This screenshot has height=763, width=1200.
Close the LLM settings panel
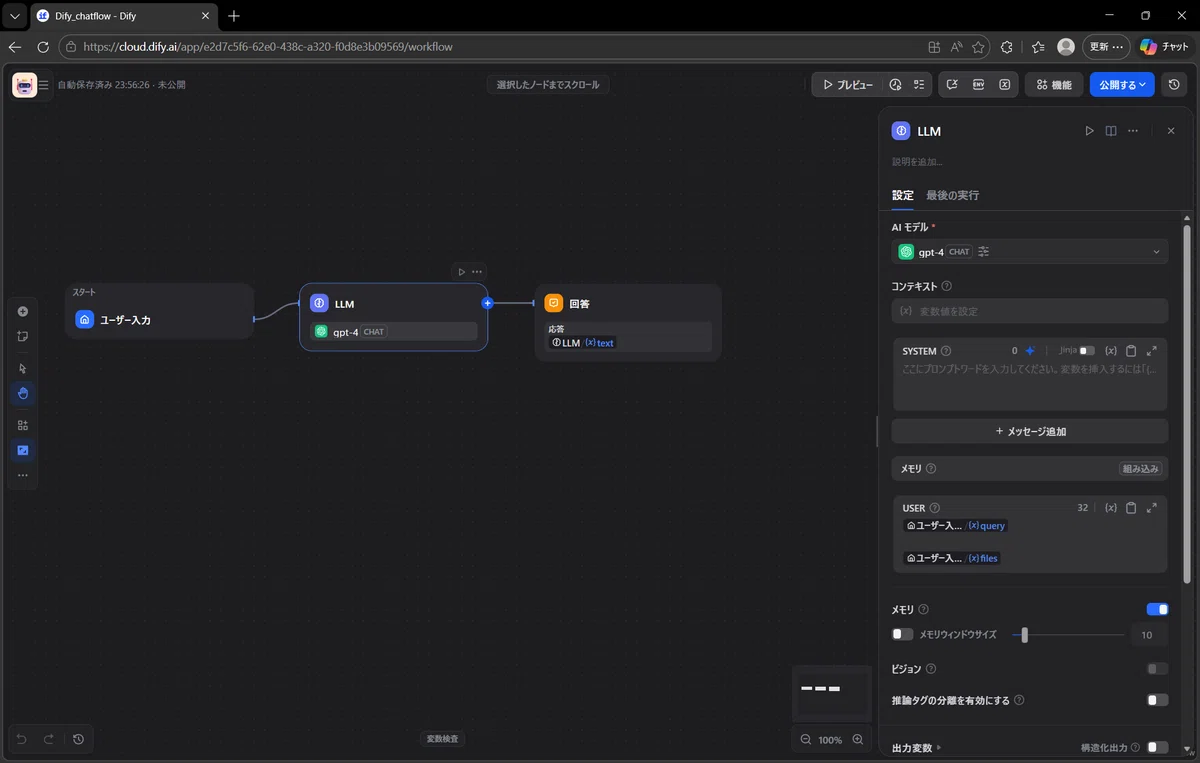click(1171, 131)
